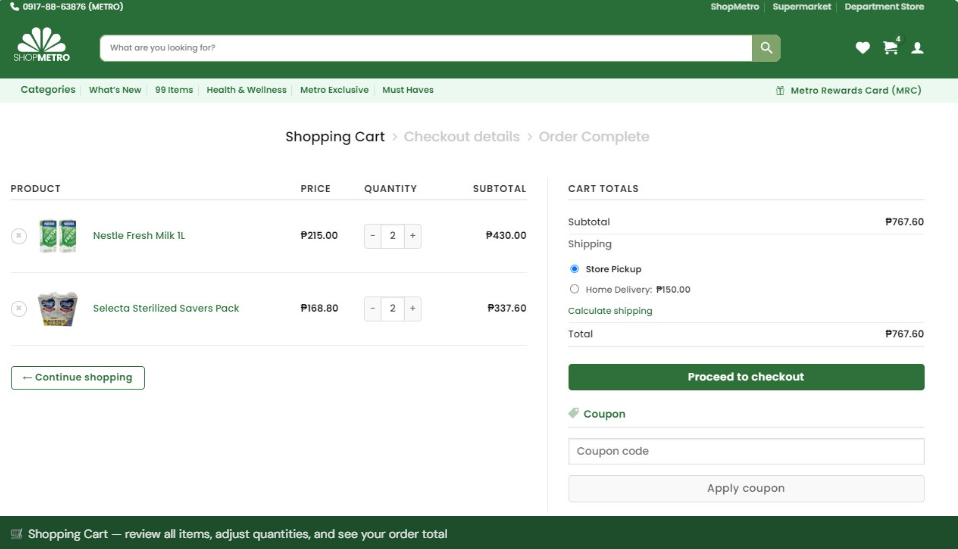The image size is (958, 549).
Task: Decrease Nestle Fresh Milk quantity
Action: pos(373,236)
